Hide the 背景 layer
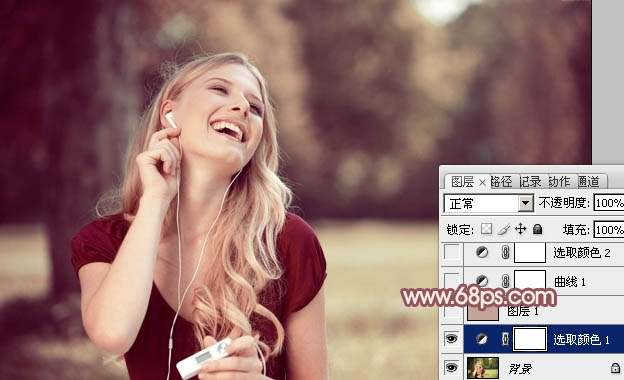This screenshot has height=380, width=624. 451,368
